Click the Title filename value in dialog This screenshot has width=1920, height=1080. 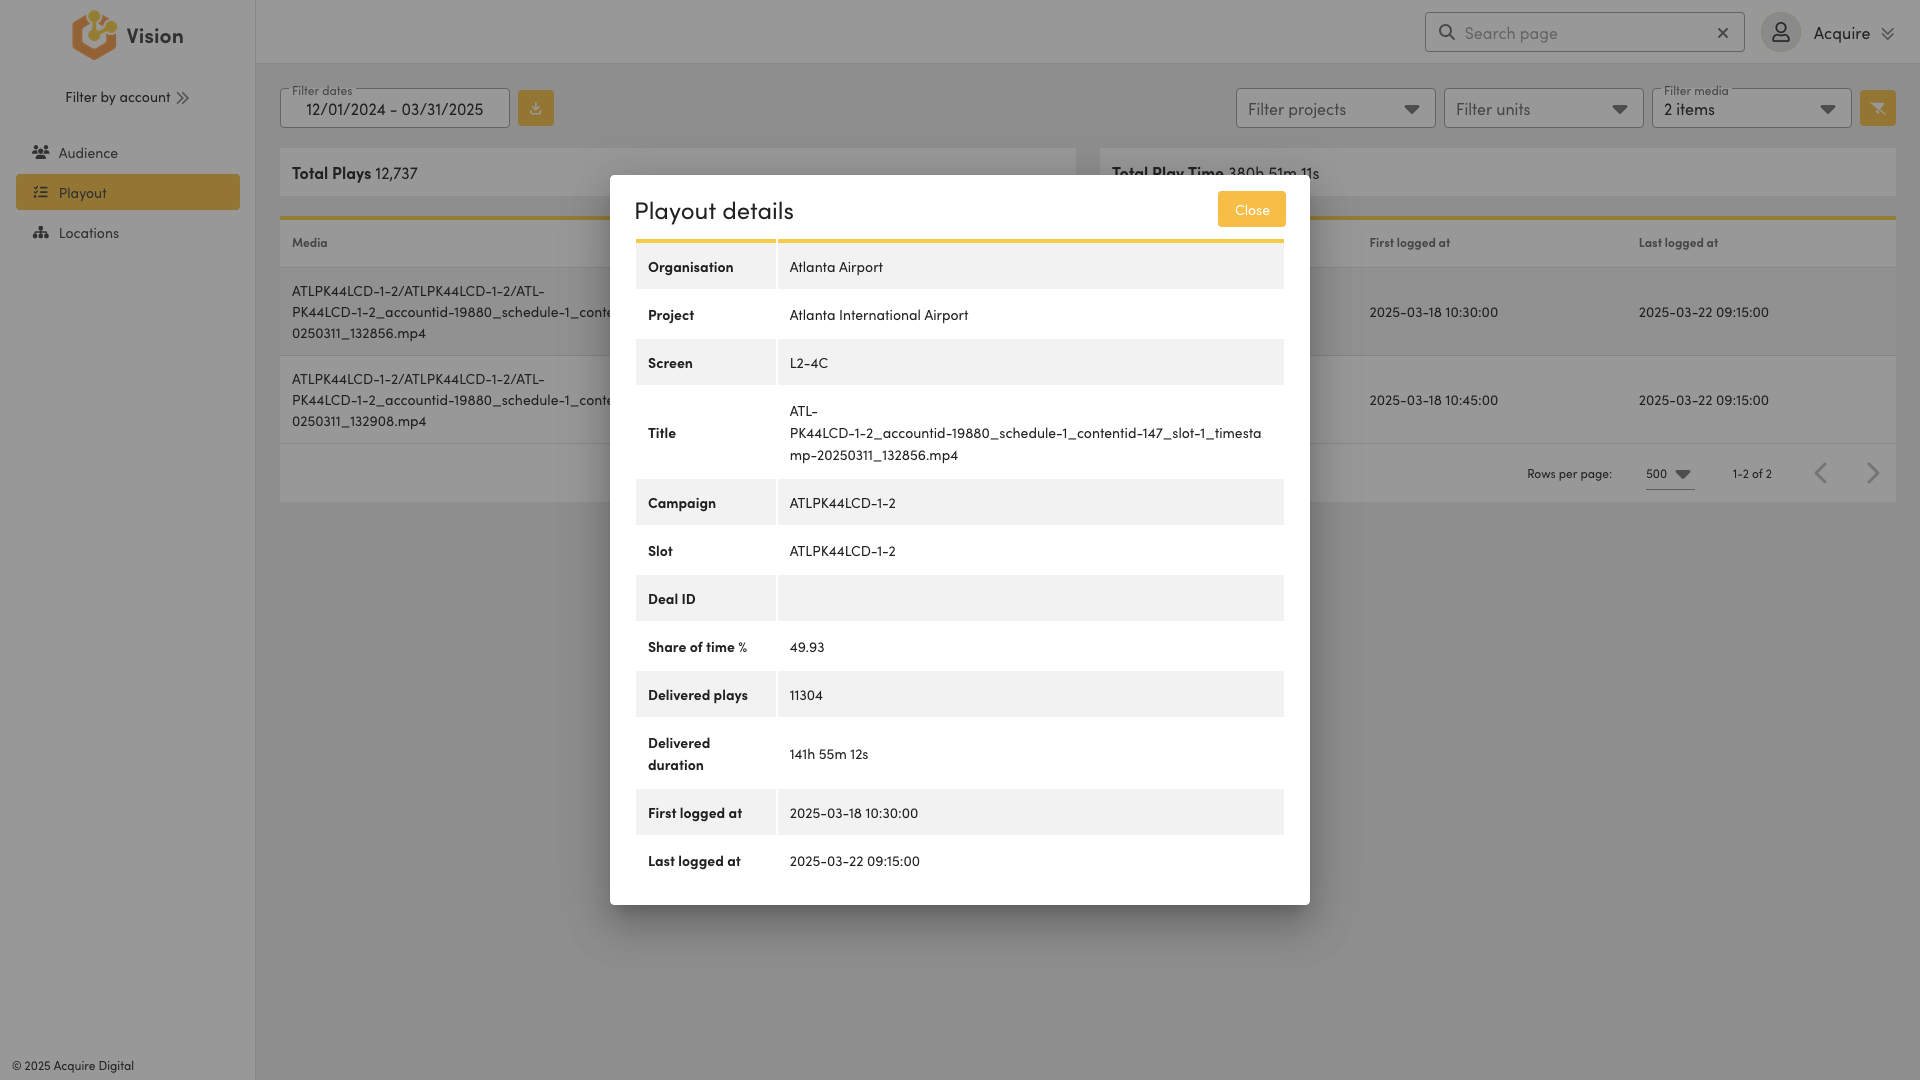click(1025, 433)
